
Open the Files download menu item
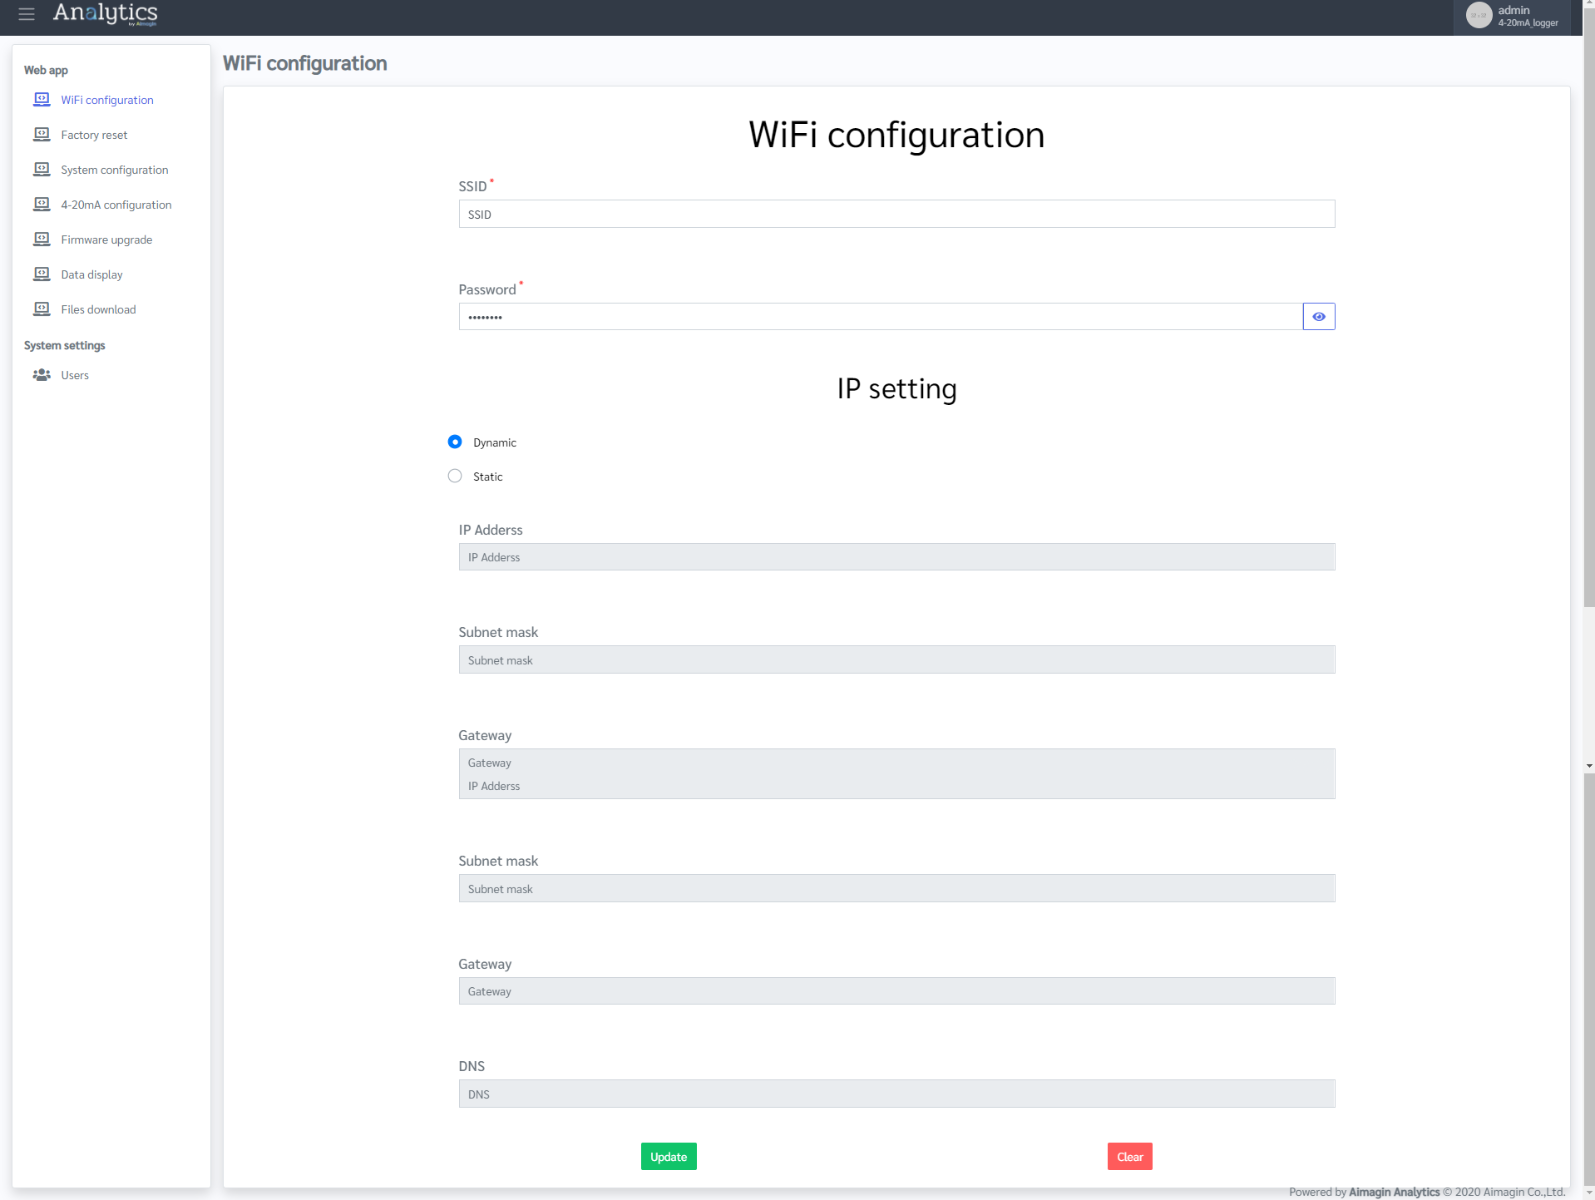(98, 310)
